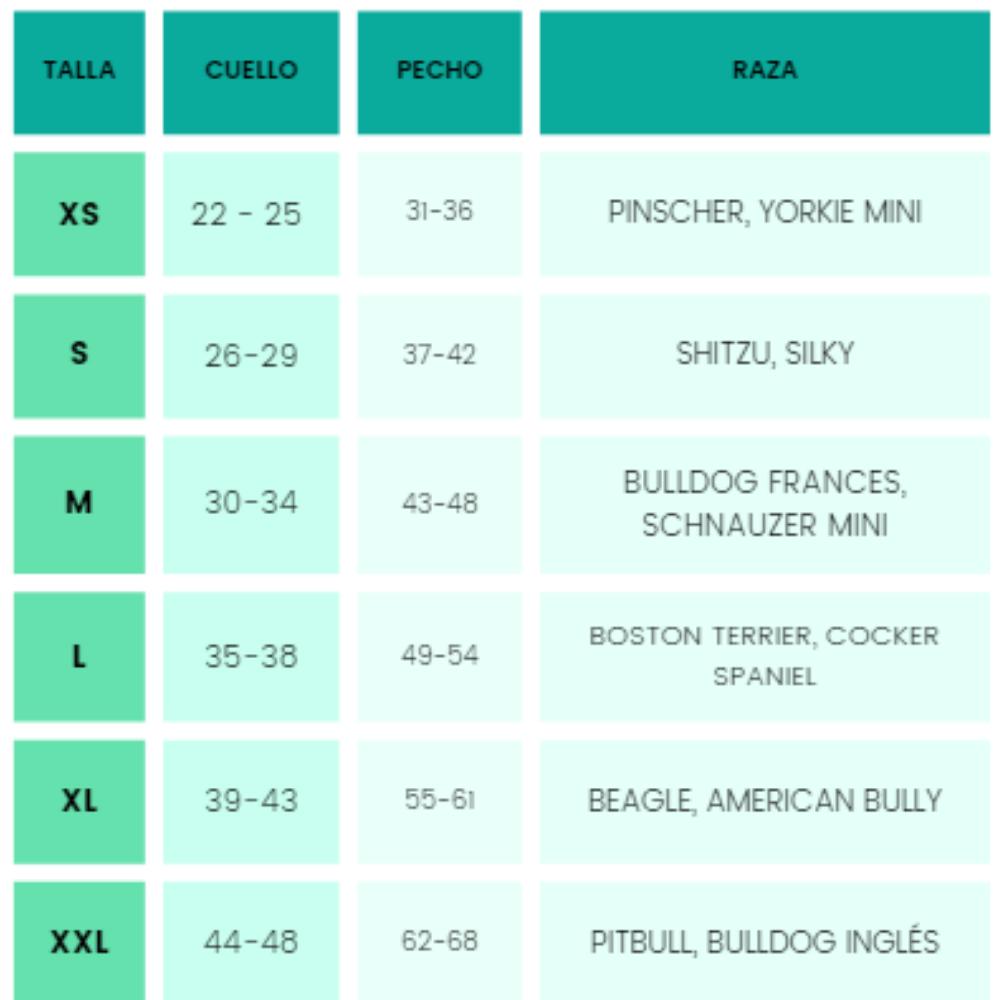The image size is (1000, 1000).
Task: Click the XS size cell
Action: [79, 214]
